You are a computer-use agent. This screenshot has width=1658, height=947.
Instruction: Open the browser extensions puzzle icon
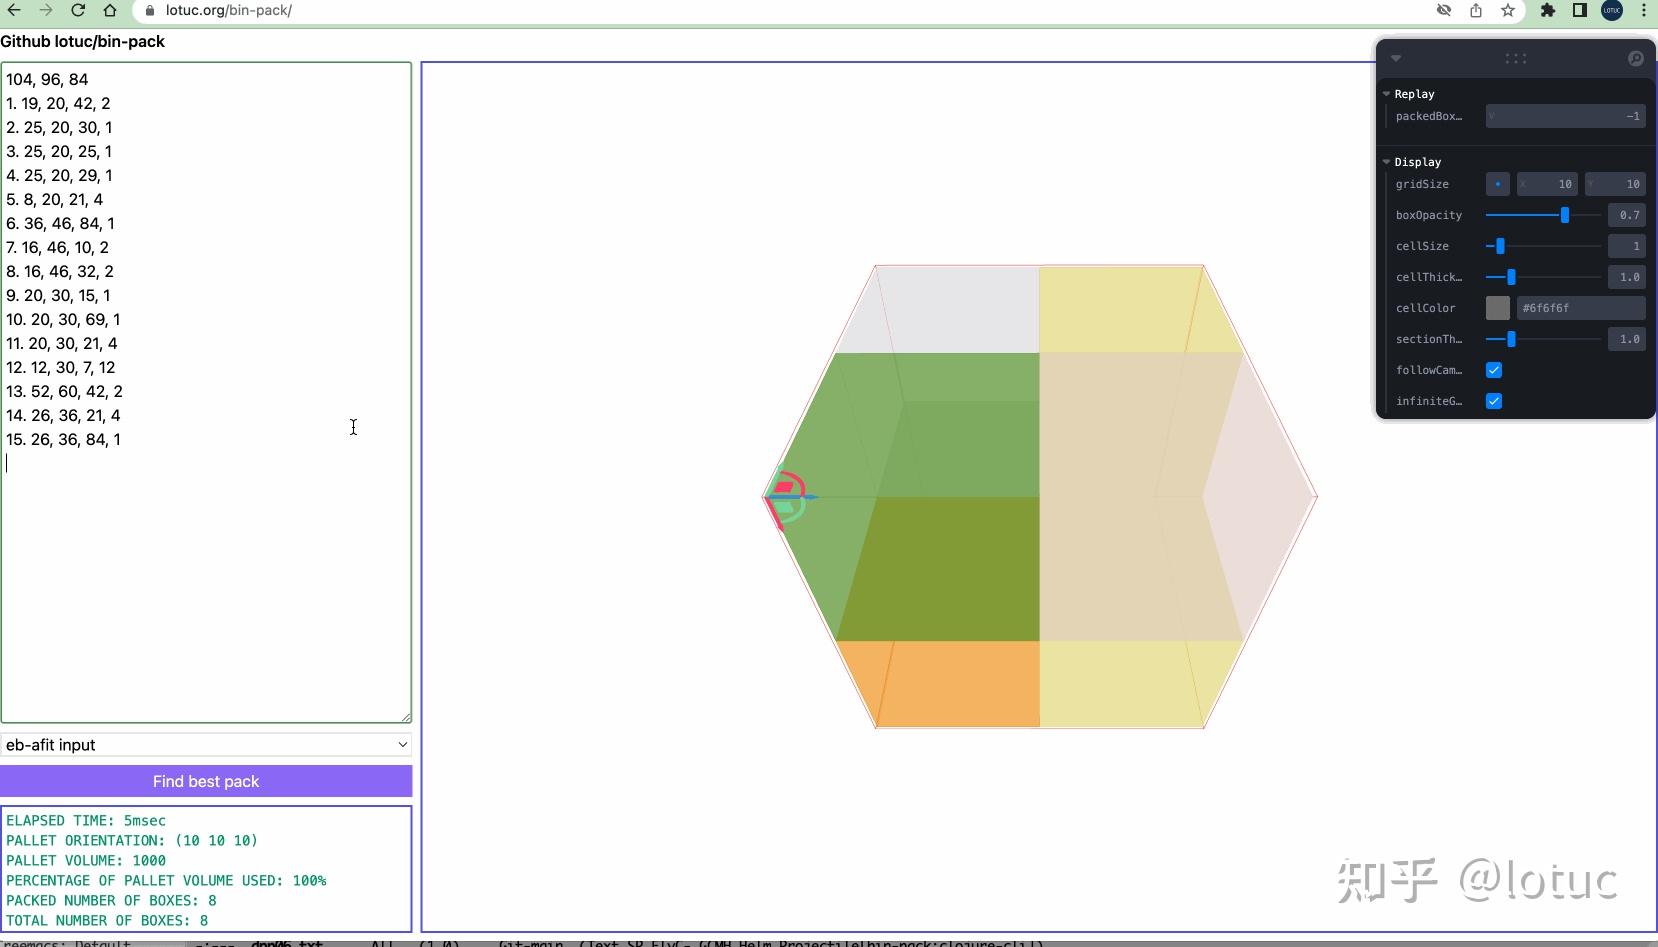[x=1546, y=10]
